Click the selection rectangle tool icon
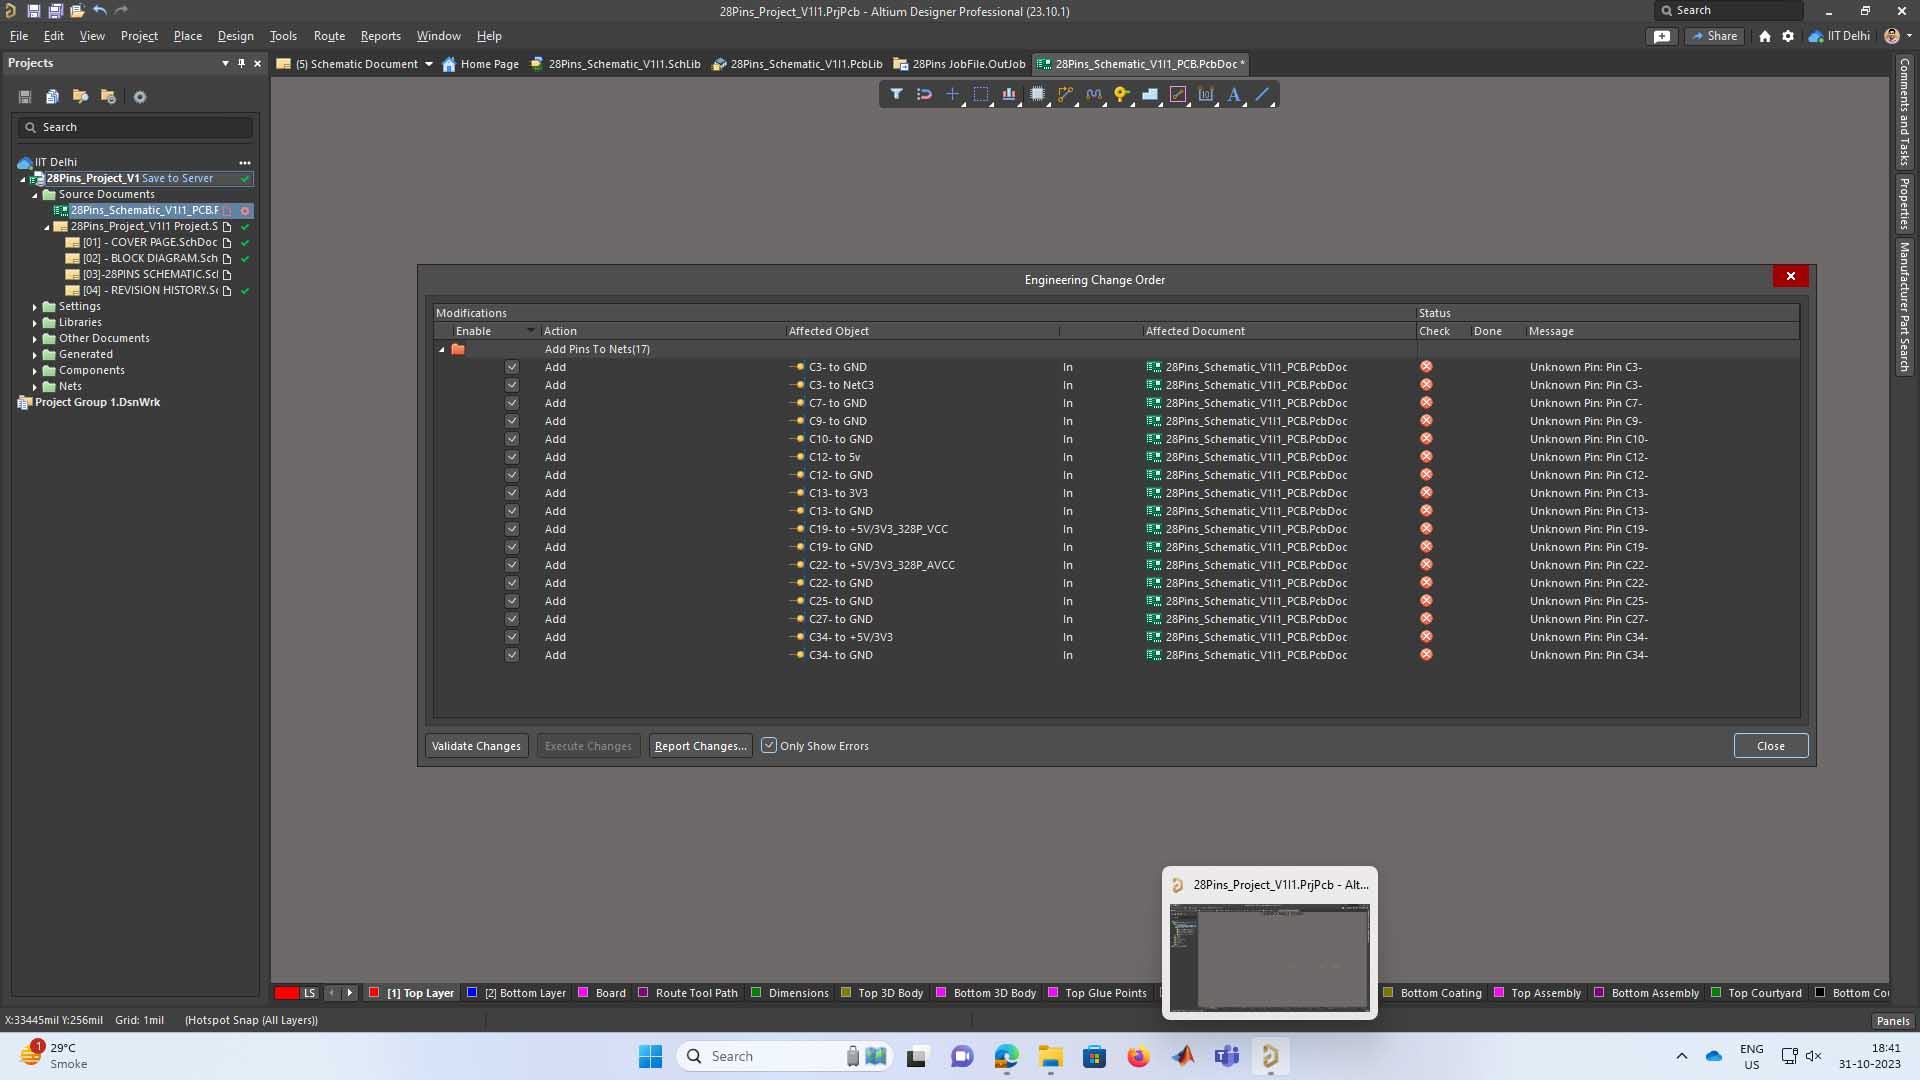Image resolution: width=1920 pixels, height=1080 pixels. [x=981, y=94]
